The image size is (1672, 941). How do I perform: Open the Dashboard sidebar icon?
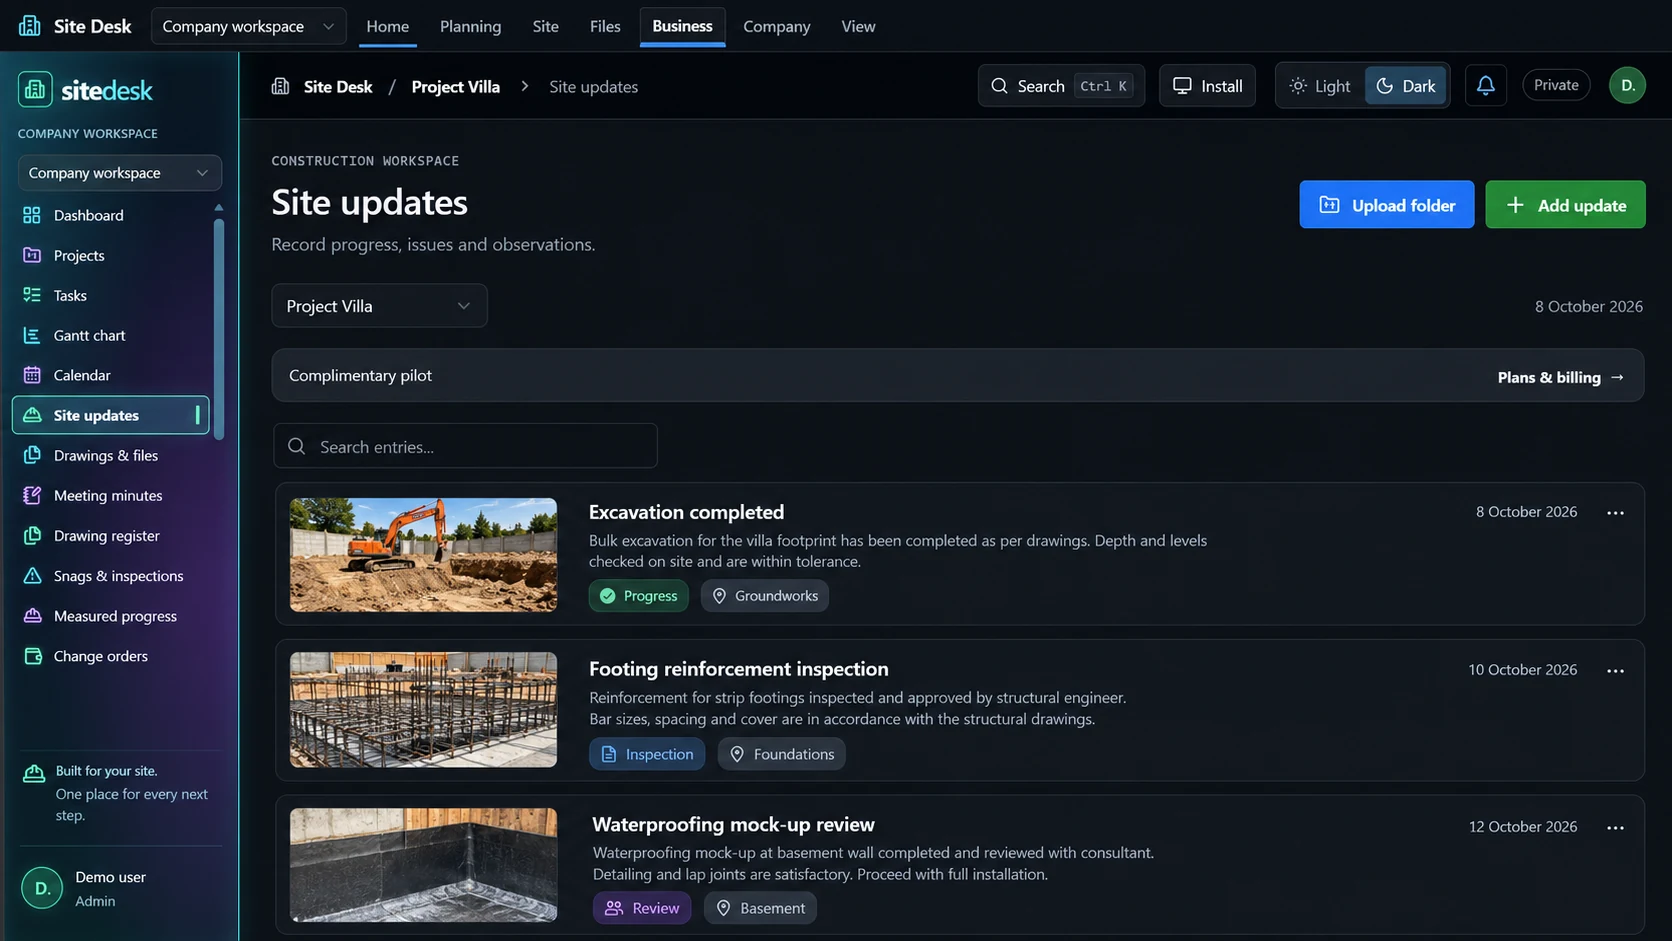32,215
